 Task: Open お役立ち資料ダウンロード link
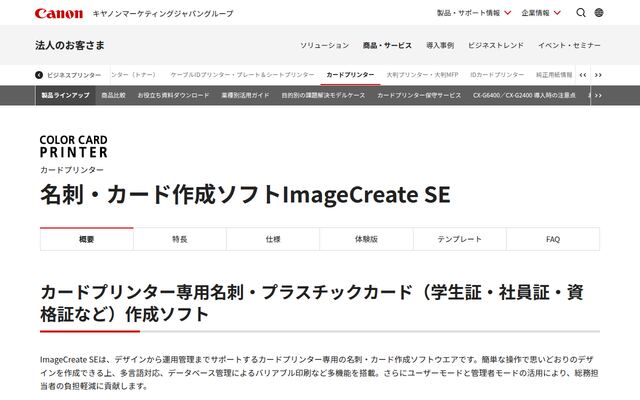click(173, 96)
